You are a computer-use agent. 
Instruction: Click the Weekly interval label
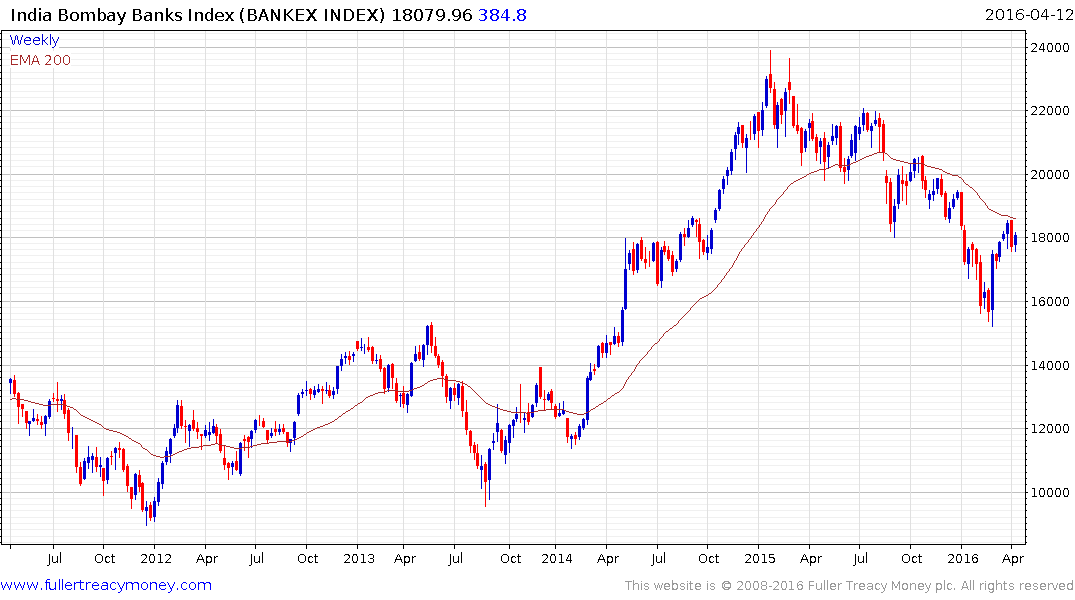pyautogui.click(x=34, y=40)
